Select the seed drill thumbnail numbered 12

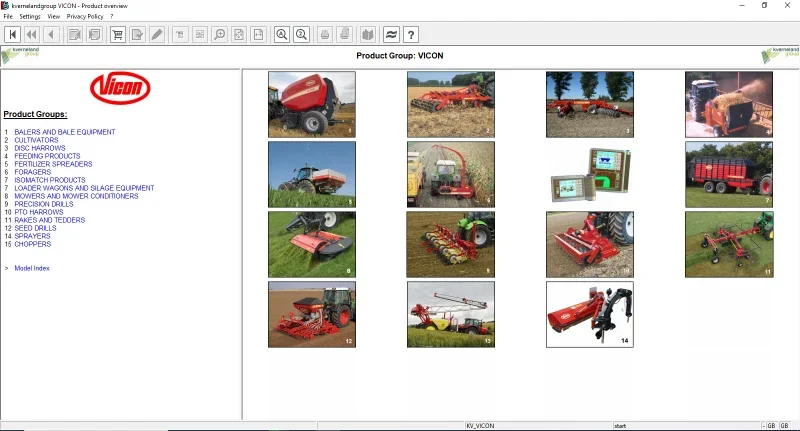pos(312,315)
